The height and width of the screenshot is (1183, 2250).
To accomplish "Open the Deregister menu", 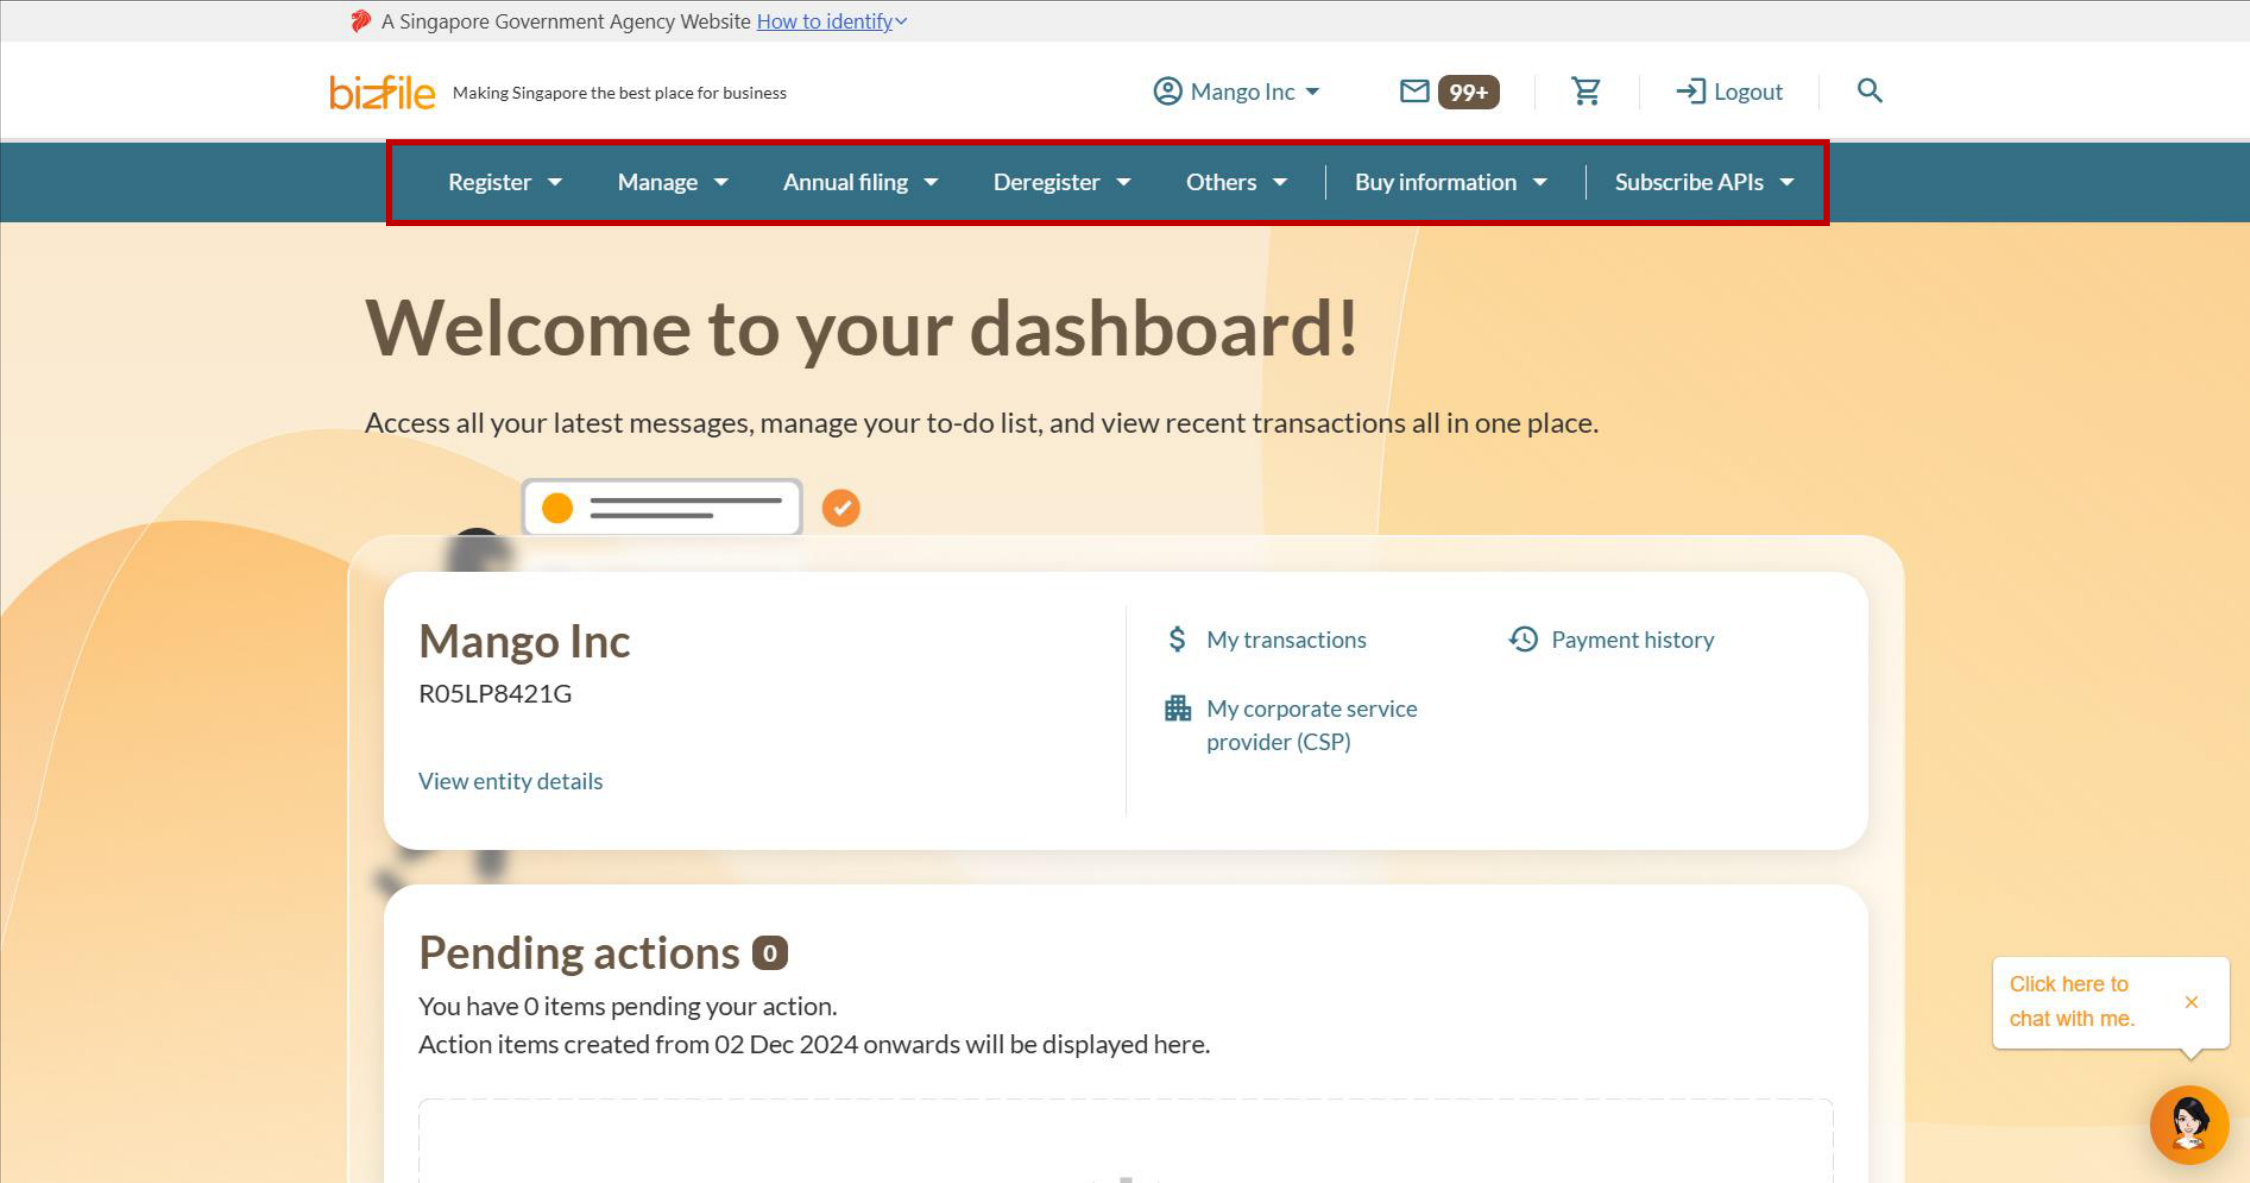I will (1061, 182).
